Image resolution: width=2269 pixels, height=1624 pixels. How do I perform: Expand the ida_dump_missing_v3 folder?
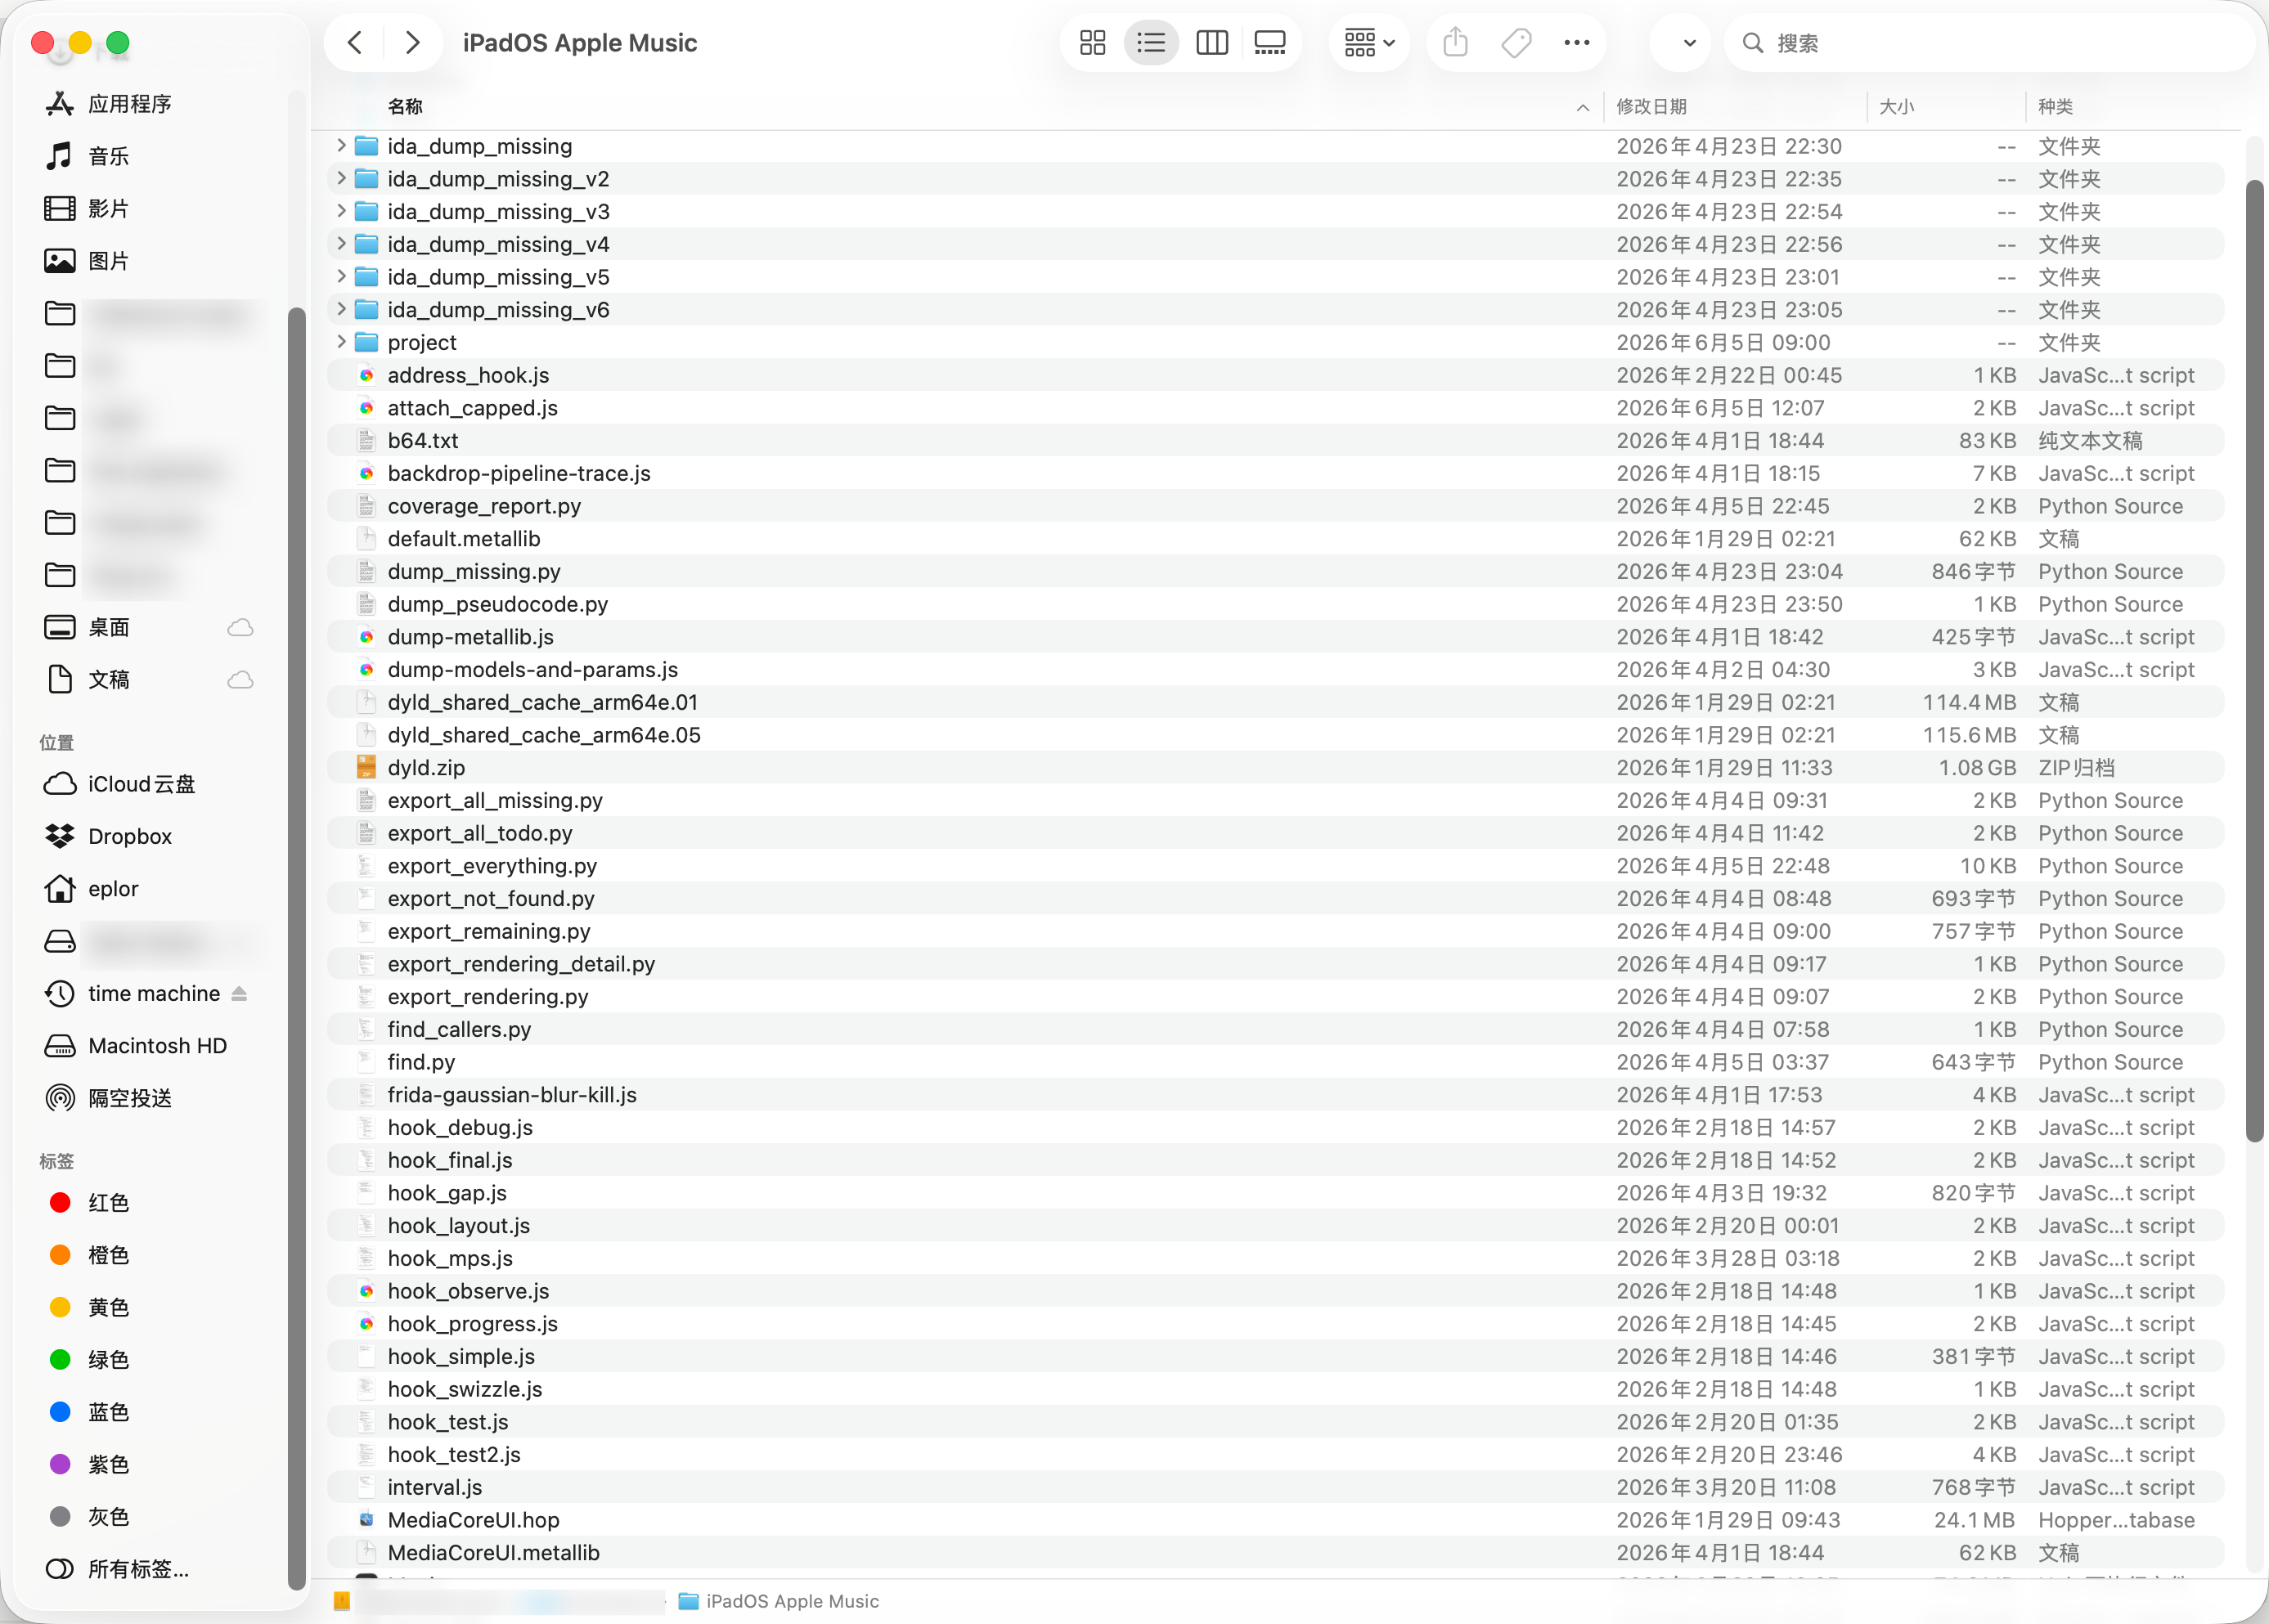point(341,211)
